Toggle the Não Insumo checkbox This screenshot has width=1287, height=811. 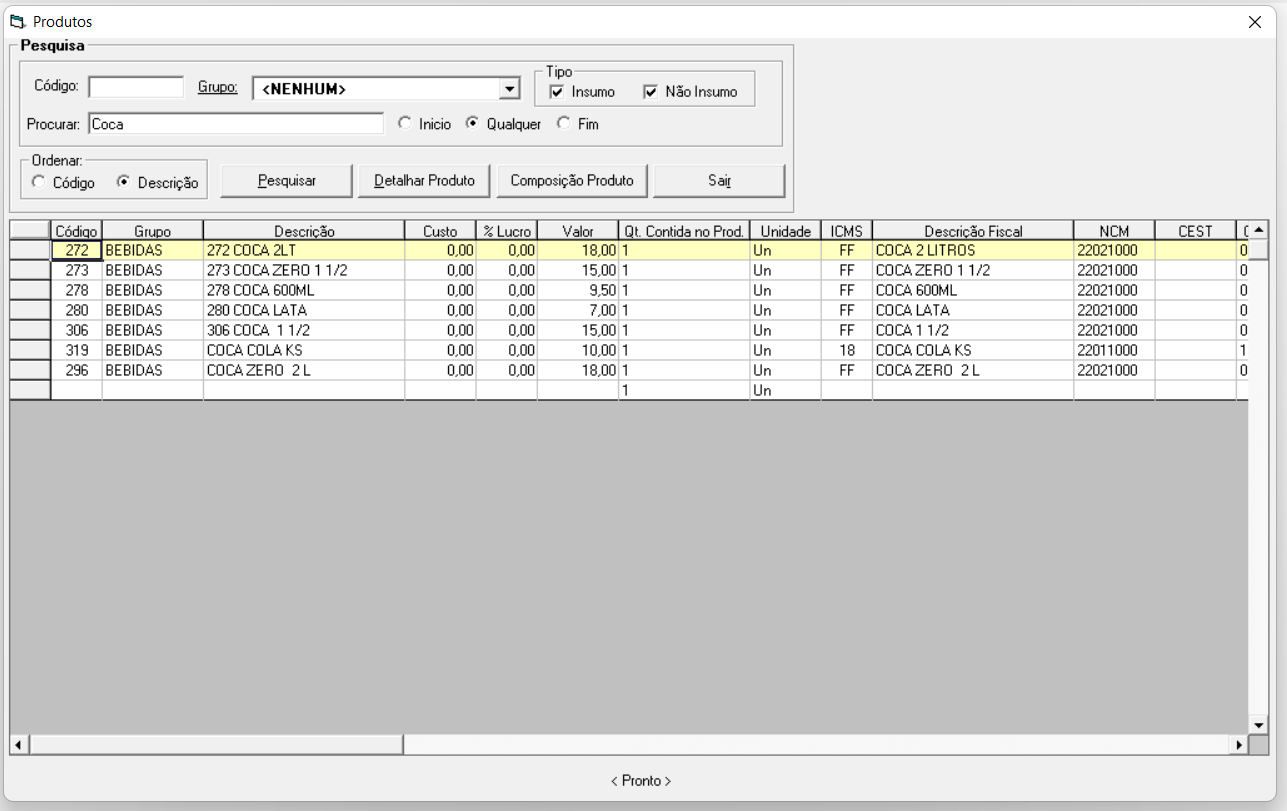651,92
